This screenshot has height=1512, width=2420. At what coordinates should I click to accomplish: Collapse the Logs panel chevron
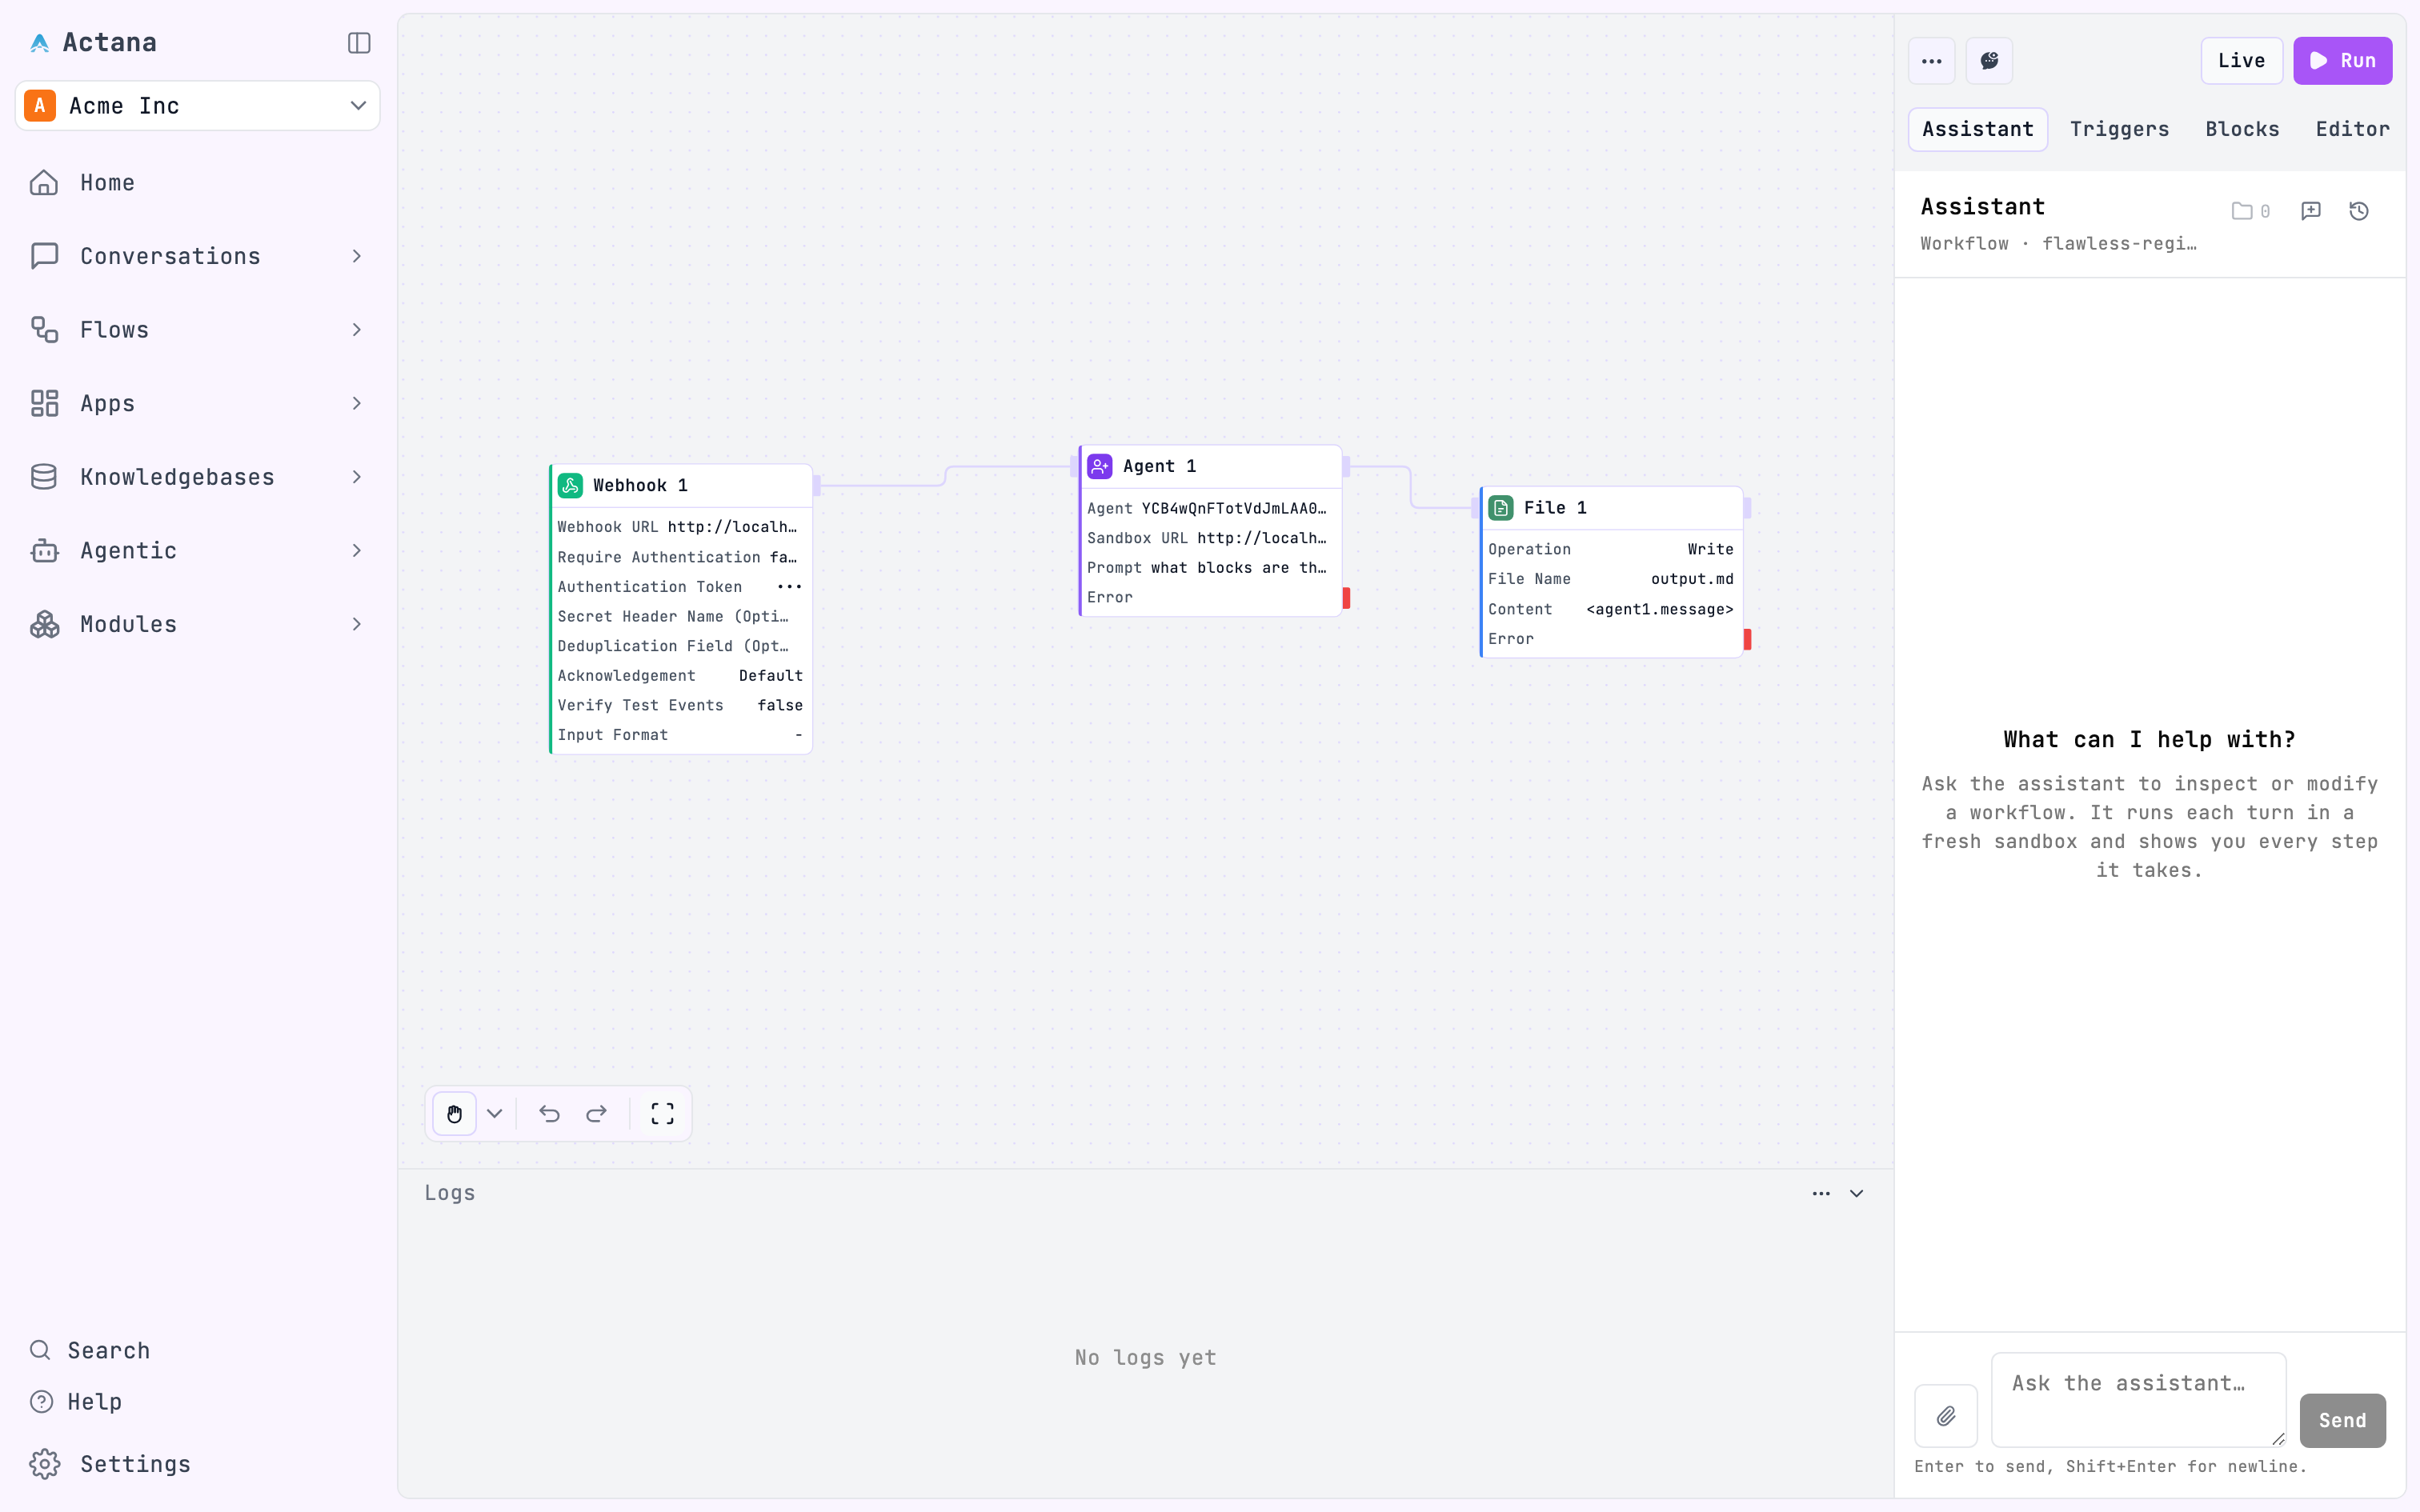coord(1857,1194)
